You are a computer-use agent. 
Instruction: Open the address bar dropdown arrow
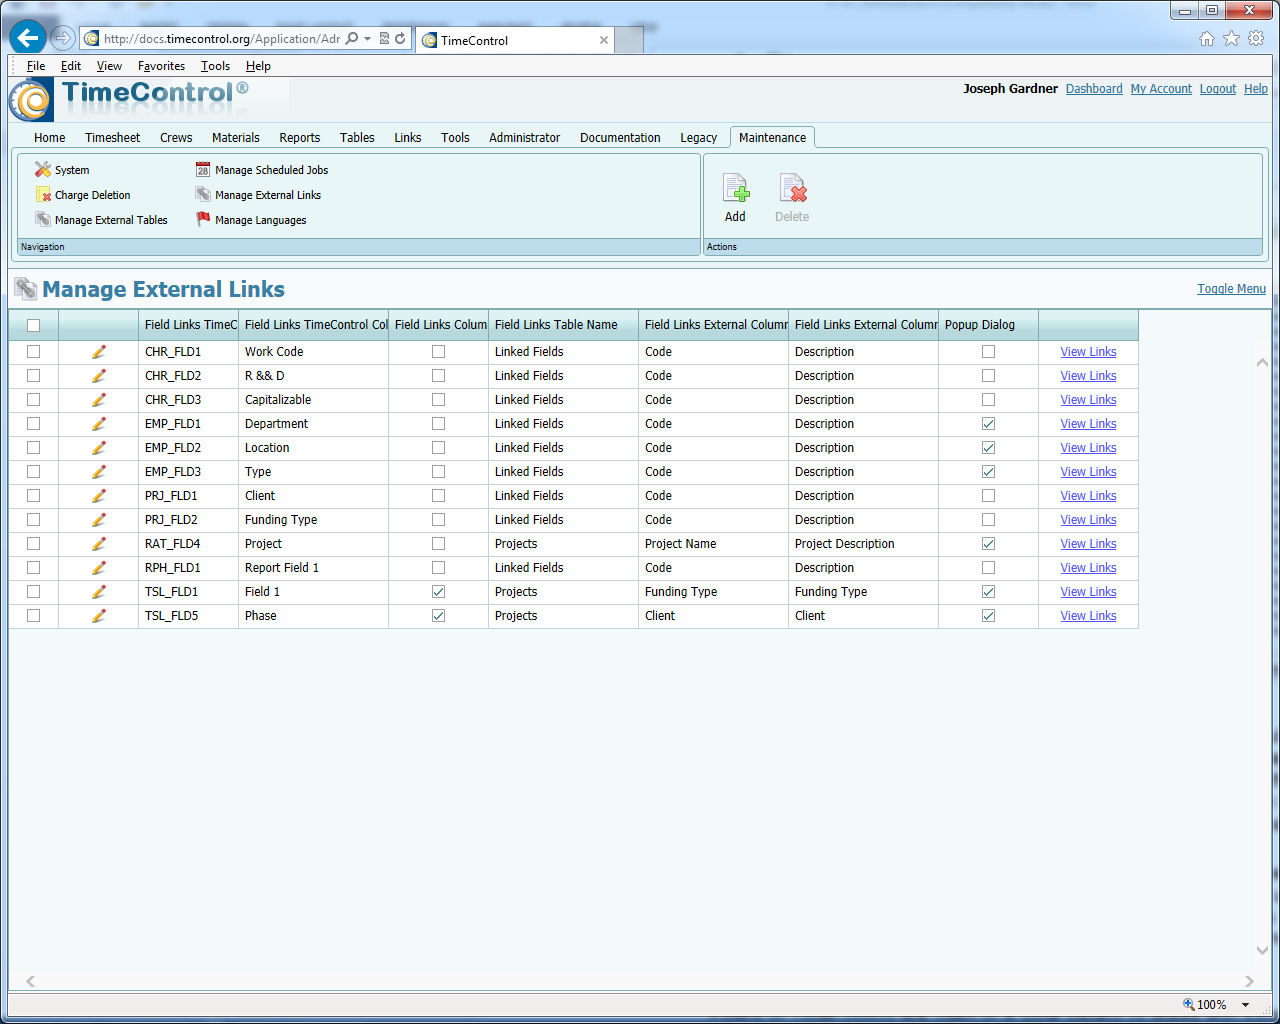click(368, 39)
